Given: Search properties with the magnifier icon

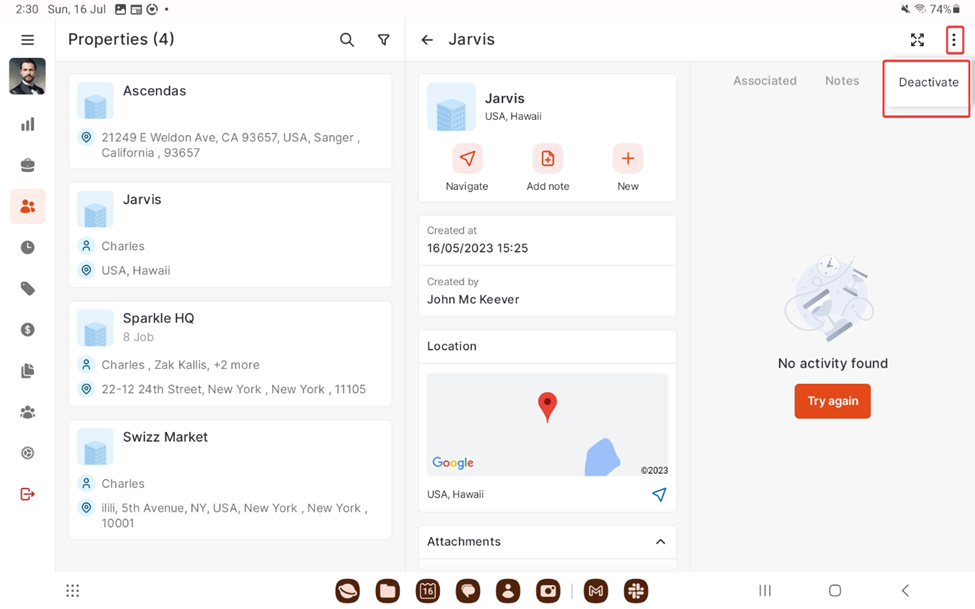Looking at the screenshot, I should click(347, 40).
